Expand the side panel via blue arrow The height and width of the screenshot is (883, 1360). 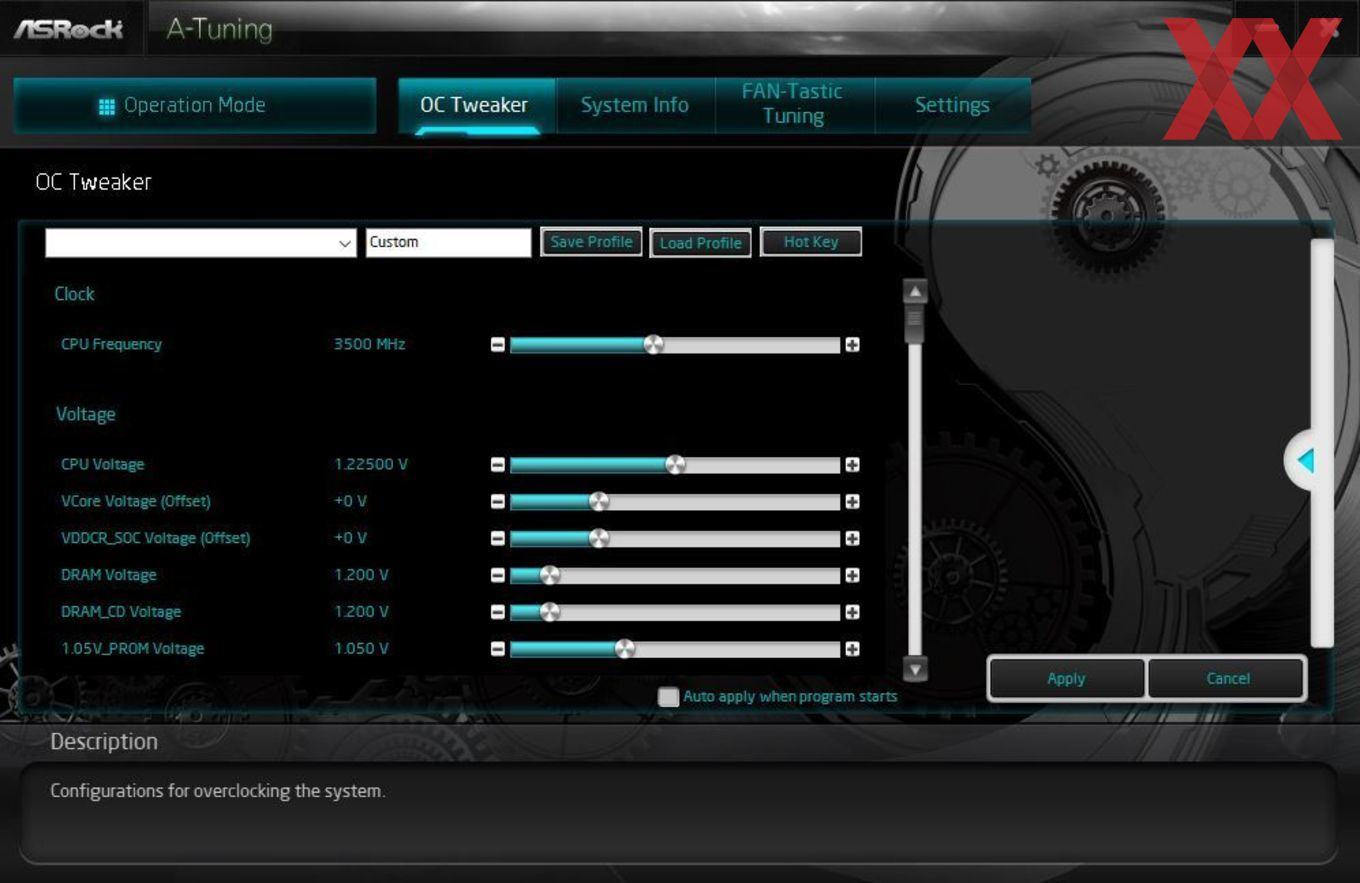point(1305,460)
